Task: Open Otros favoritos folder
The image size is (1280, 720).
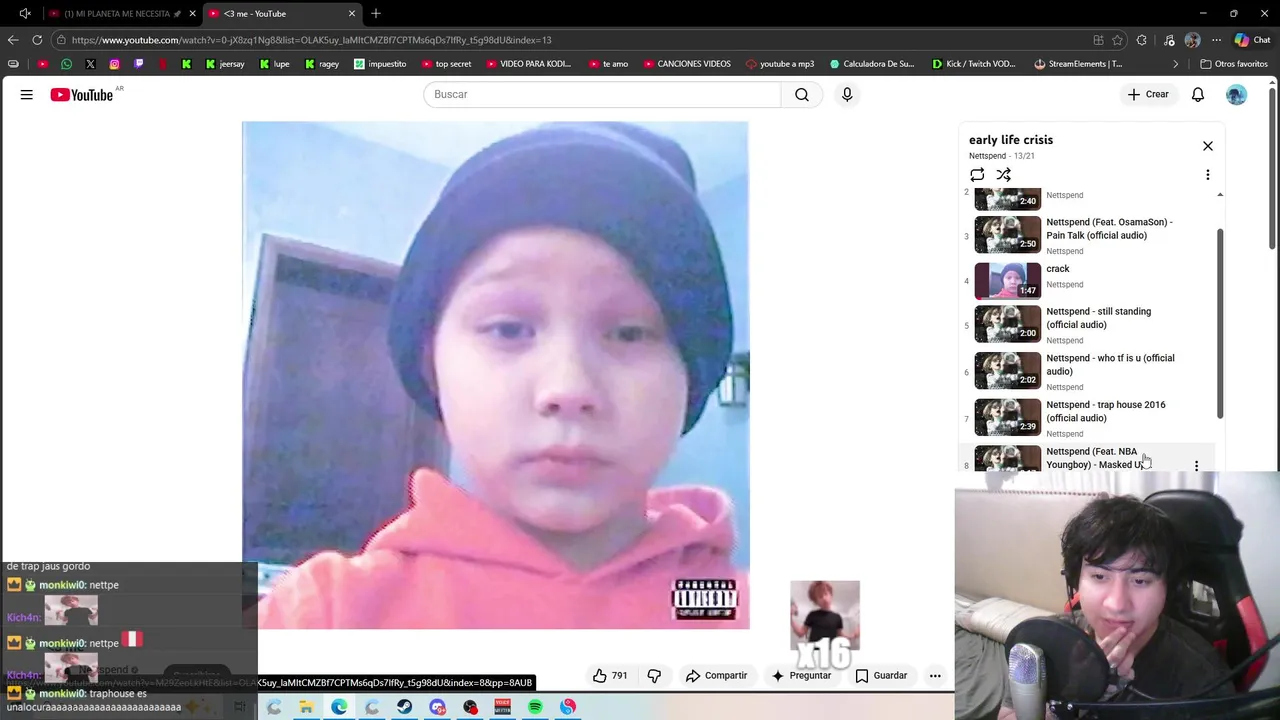Action: (x=1233, y=64)
